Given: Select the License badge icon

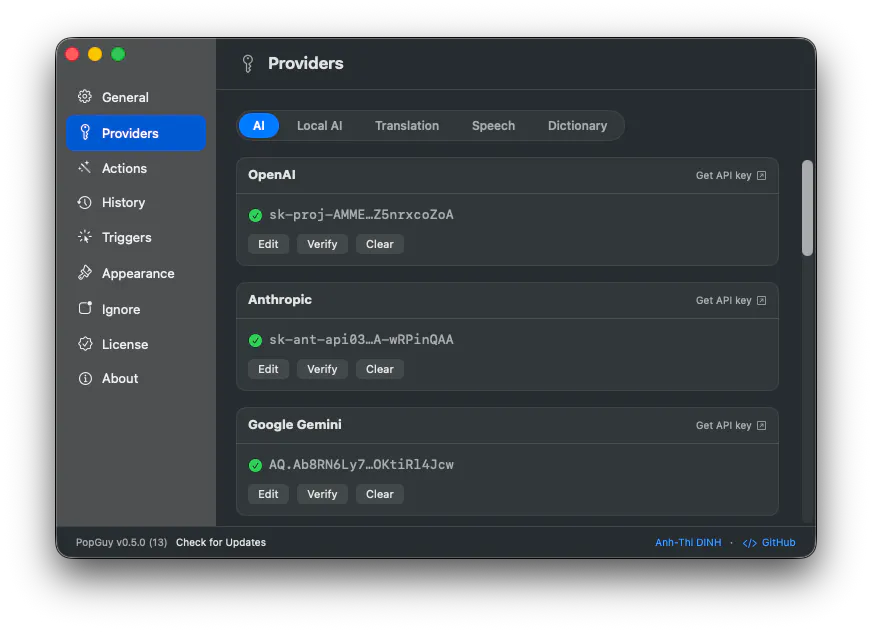Looking at the screenshot, I should (x=85, y=344).
